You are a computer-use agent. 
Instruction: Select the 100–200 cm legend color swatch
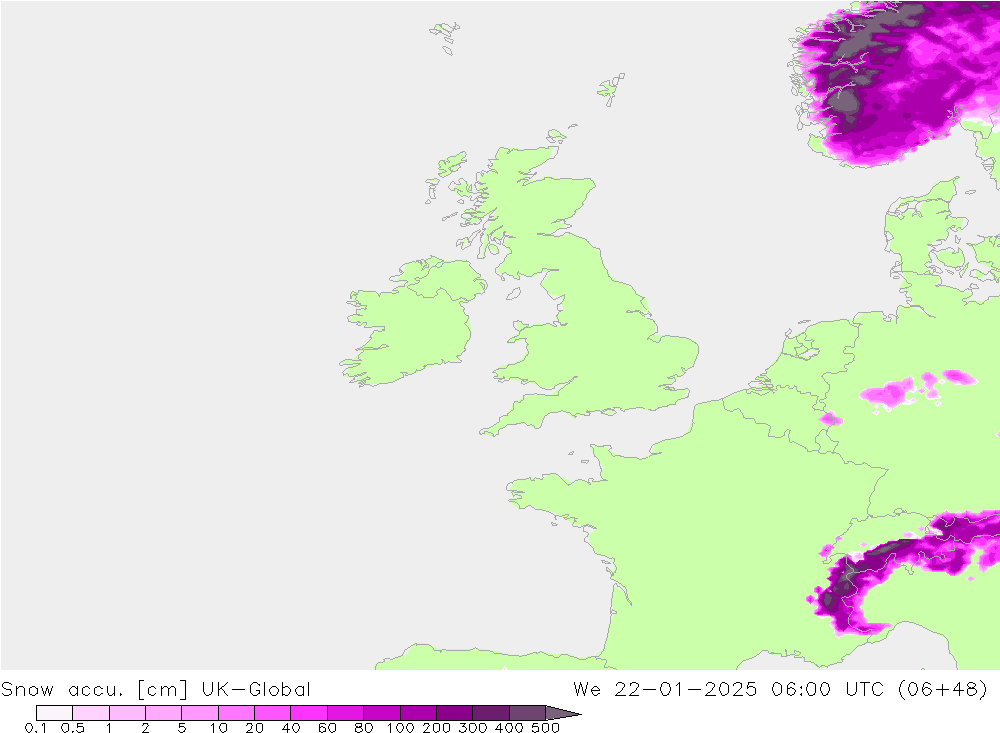(x=418, y=713)
